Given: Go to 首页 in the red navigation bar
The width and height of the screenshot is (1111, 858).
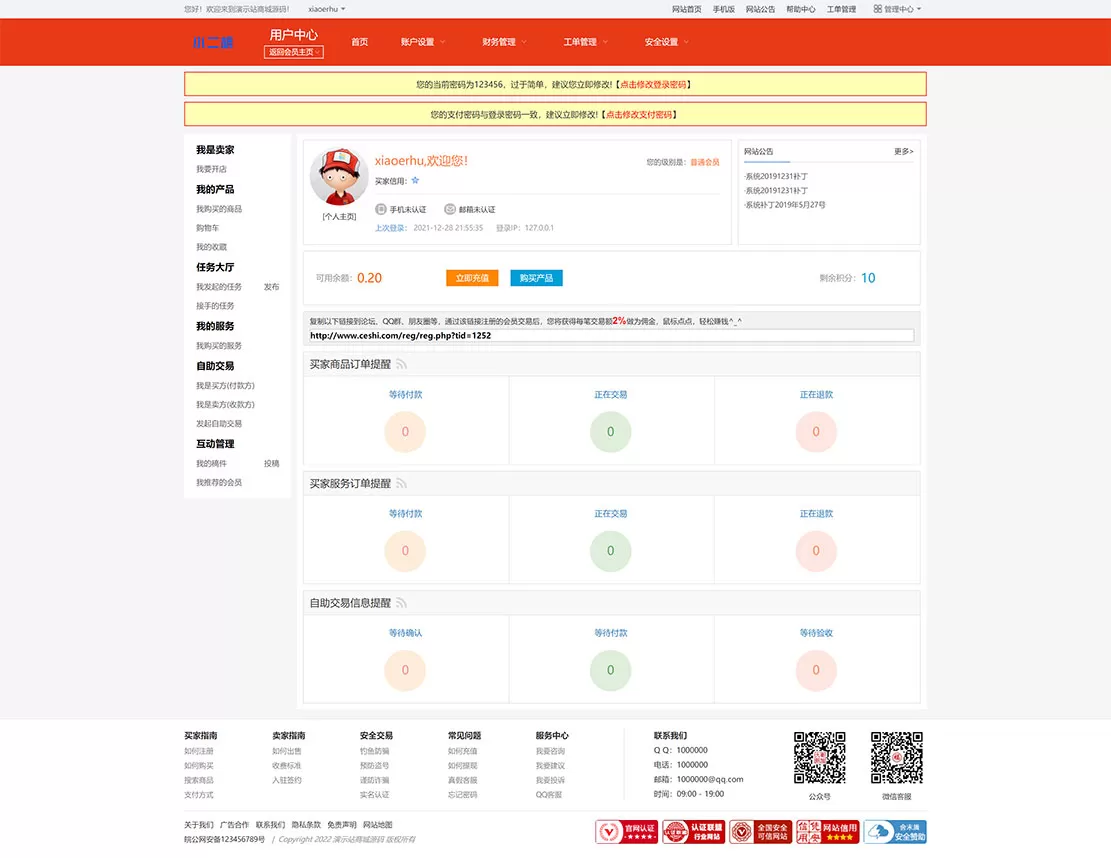Looking at the screenshot, I should click(359, 42).
